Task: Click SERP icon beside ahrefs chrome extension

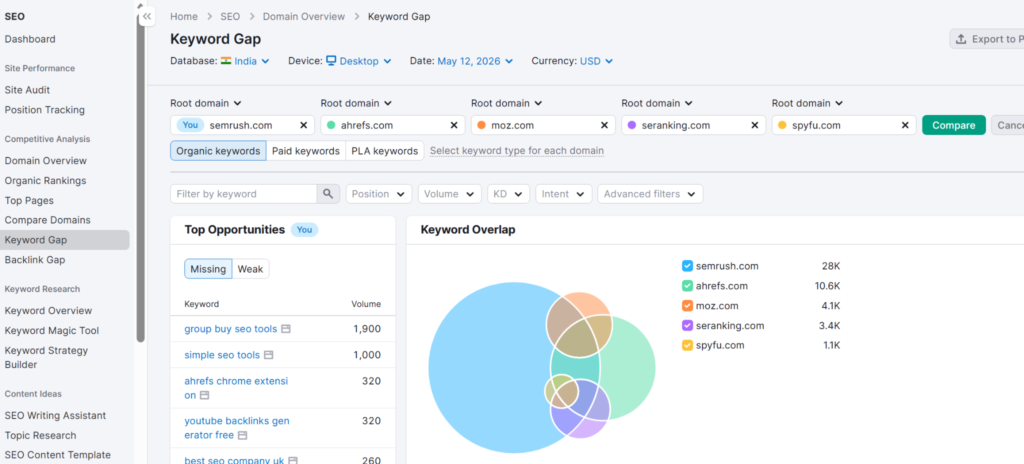Action: tap(204, 395)
